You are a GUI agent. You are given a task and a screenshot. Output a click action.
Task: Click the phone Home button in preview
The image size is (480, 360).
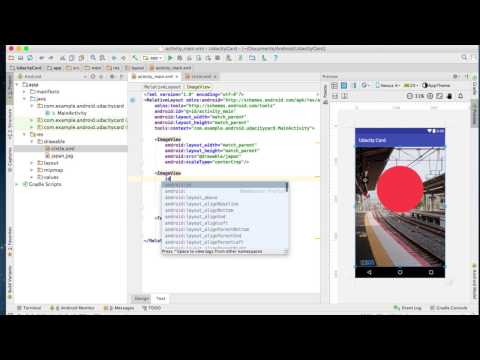pos(400,272)
